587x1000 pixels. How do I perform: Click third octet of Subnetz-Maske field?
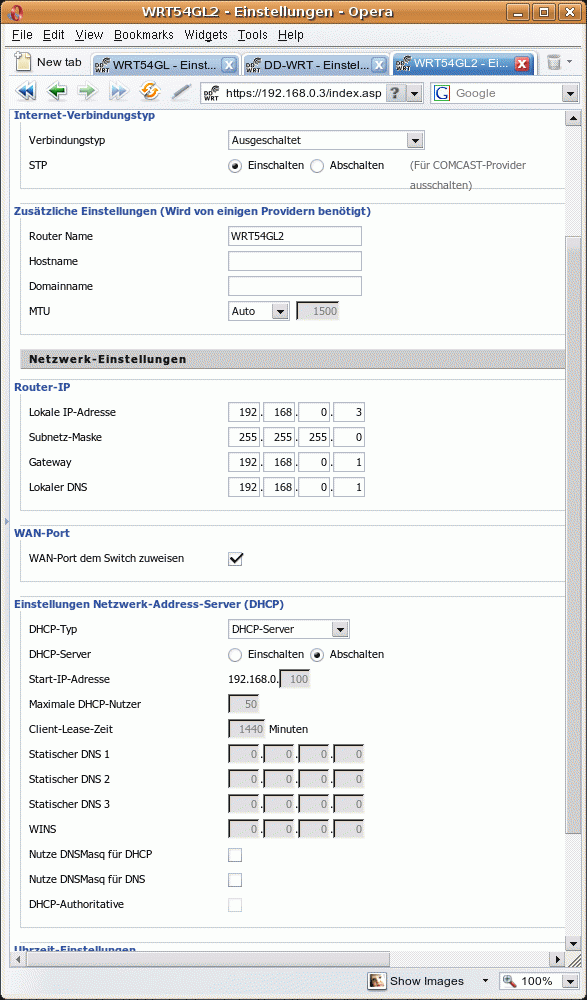[x=314, y=438]
